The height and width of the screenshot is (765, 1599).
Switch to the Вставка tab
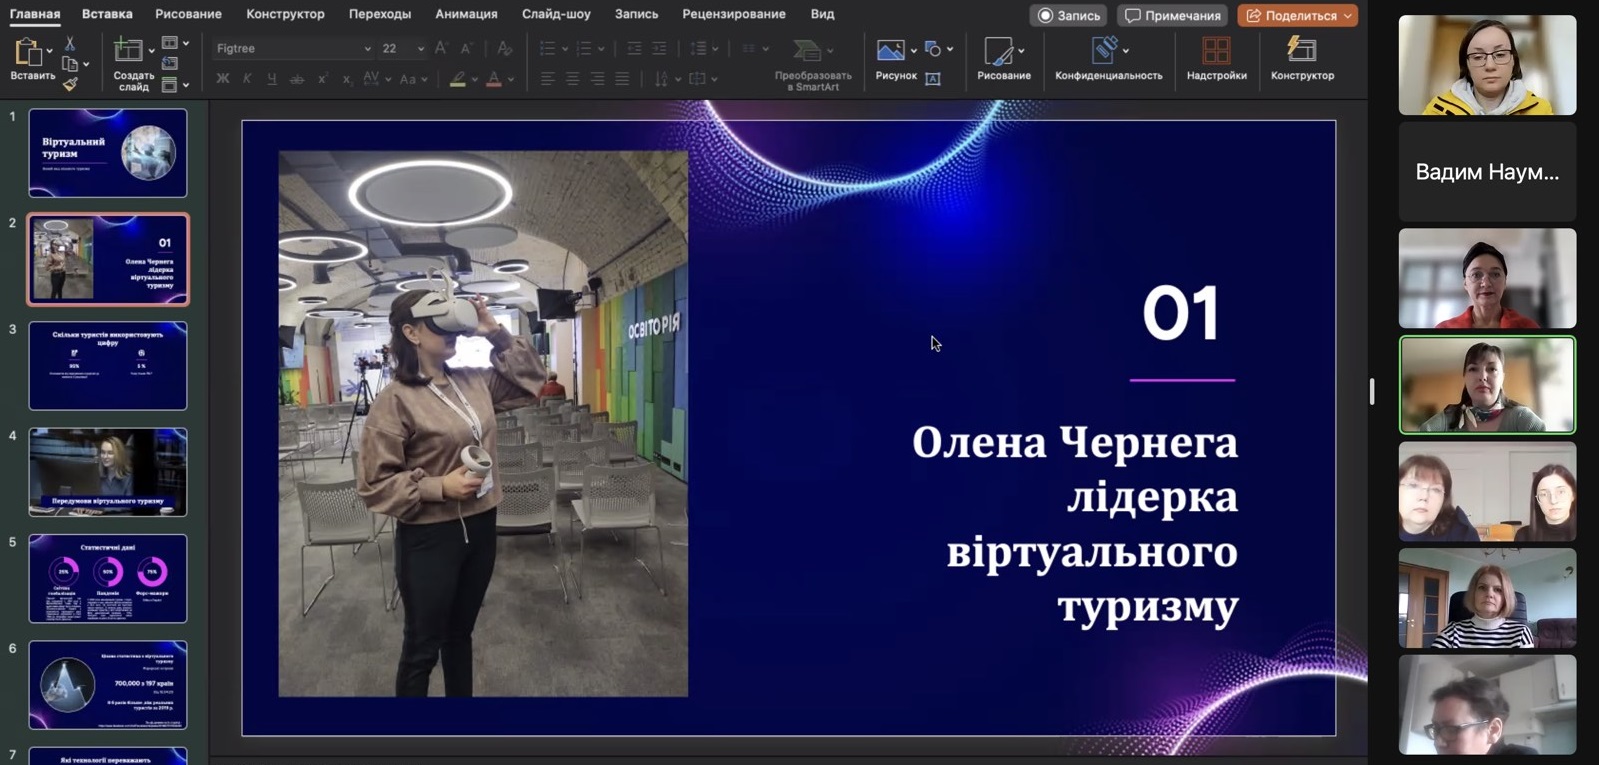tap(107, 14)
